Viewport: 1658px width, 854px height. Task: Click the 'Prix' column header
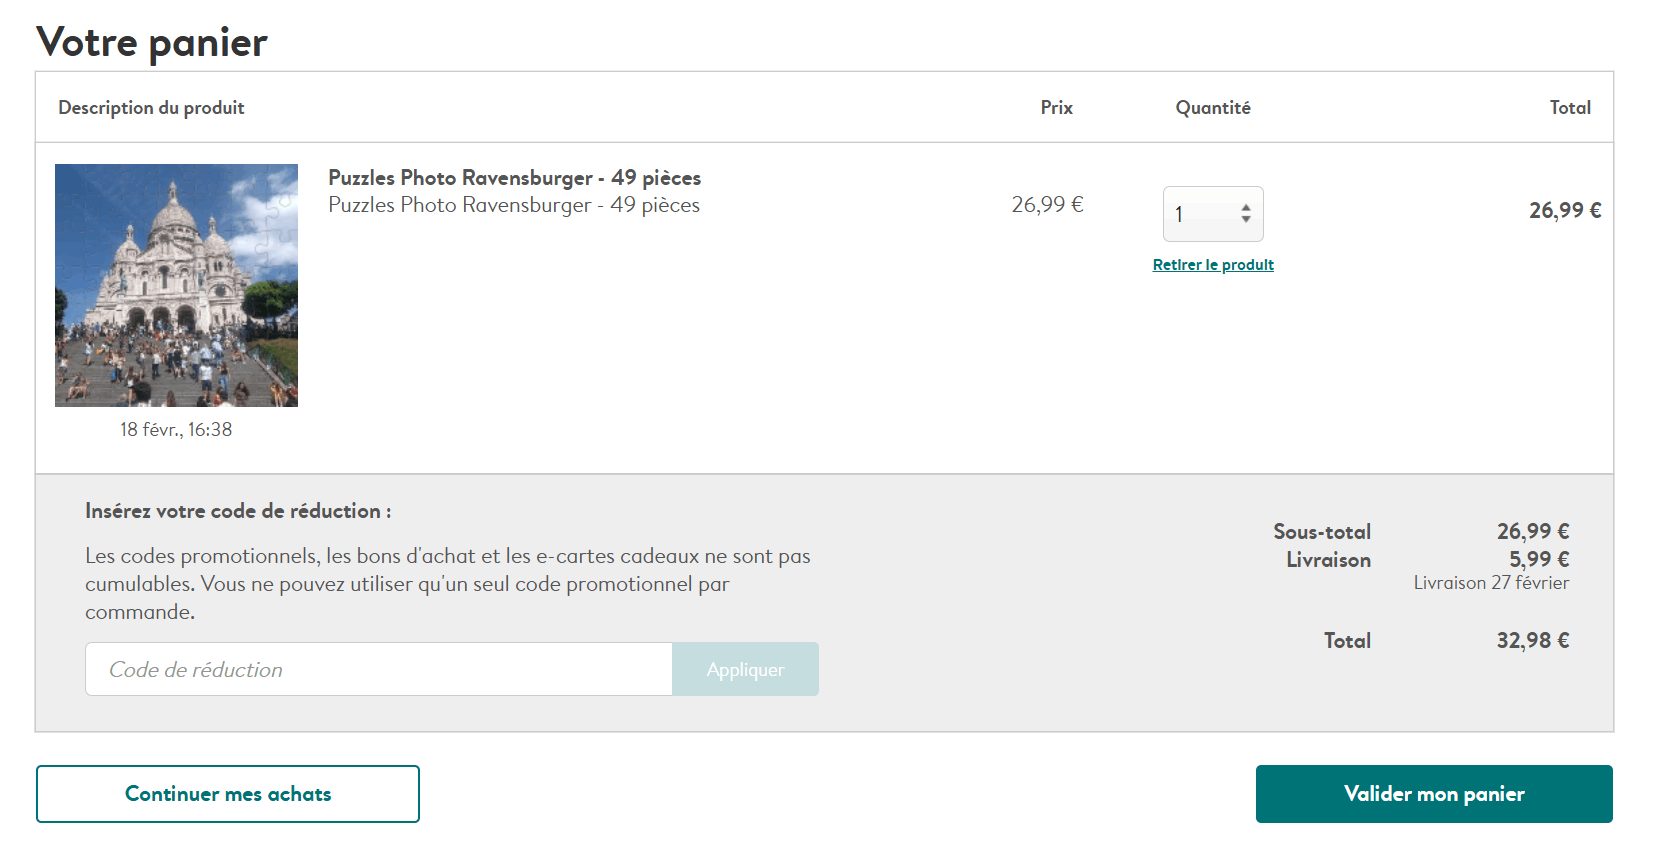click(x=1056, y=108)
